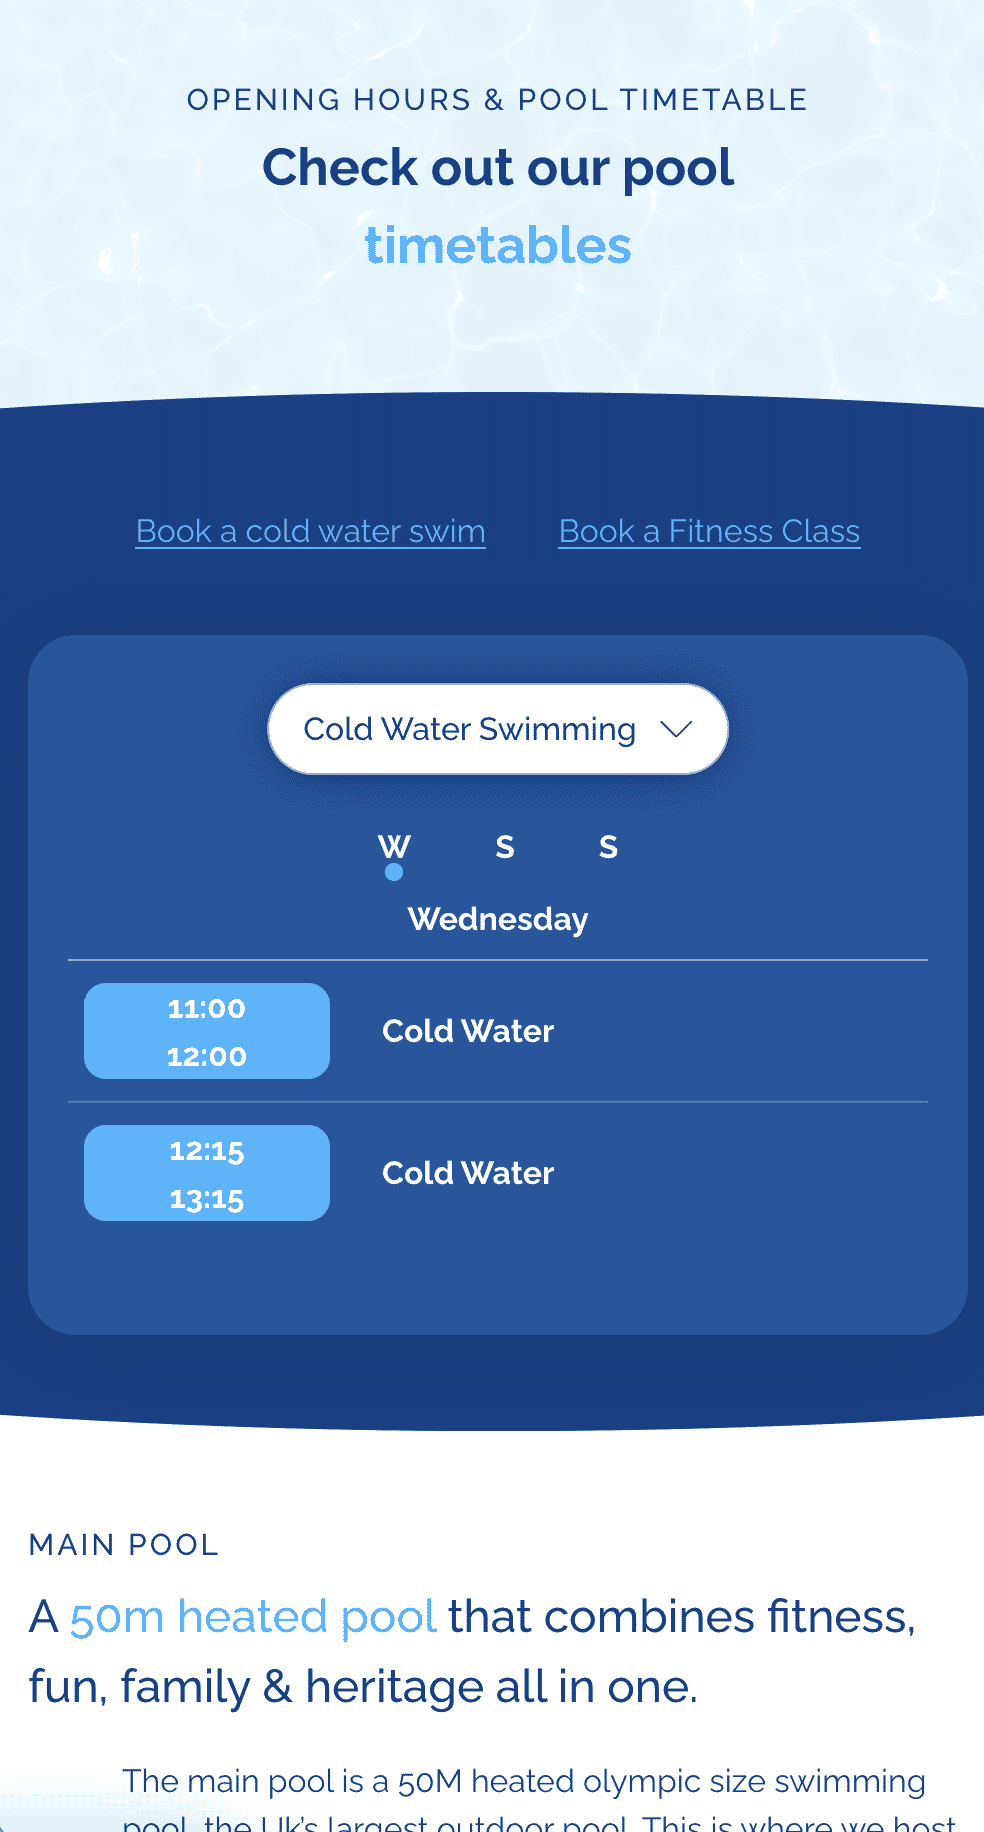Click the highlighted 50m heated pool text
984x1832 pixels.
pos(253,1617)
